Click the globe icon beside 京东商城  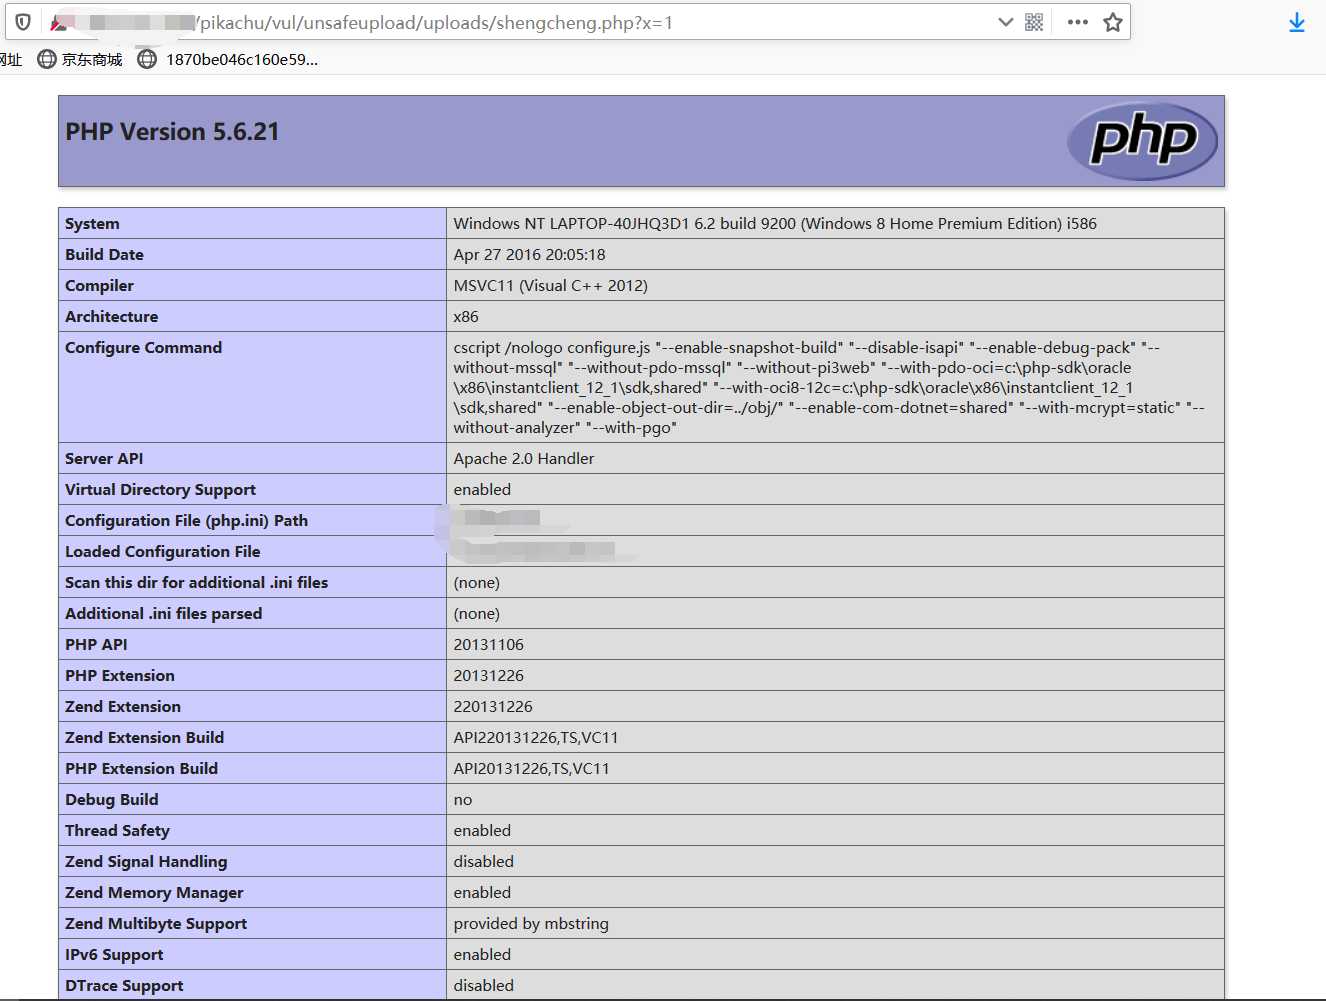[x=47, y=59]
